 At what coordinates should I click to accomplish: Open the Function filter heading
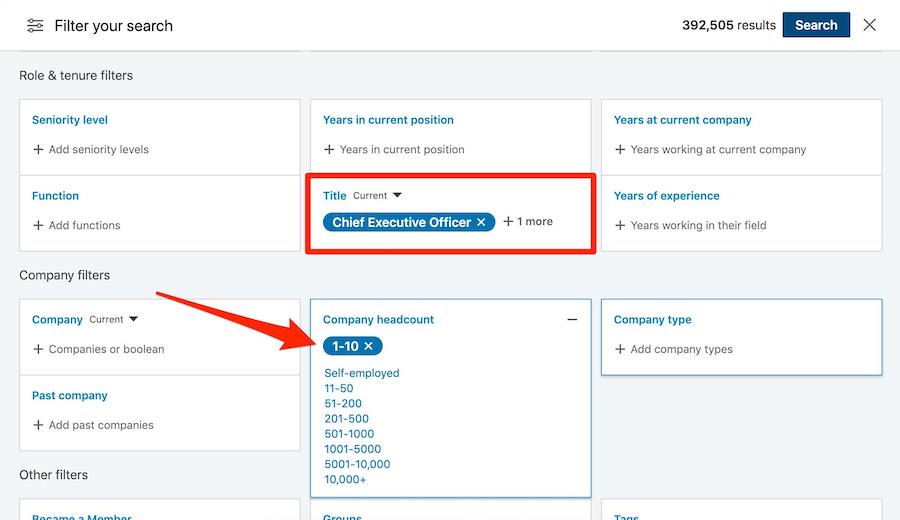(x=55, y=195)
